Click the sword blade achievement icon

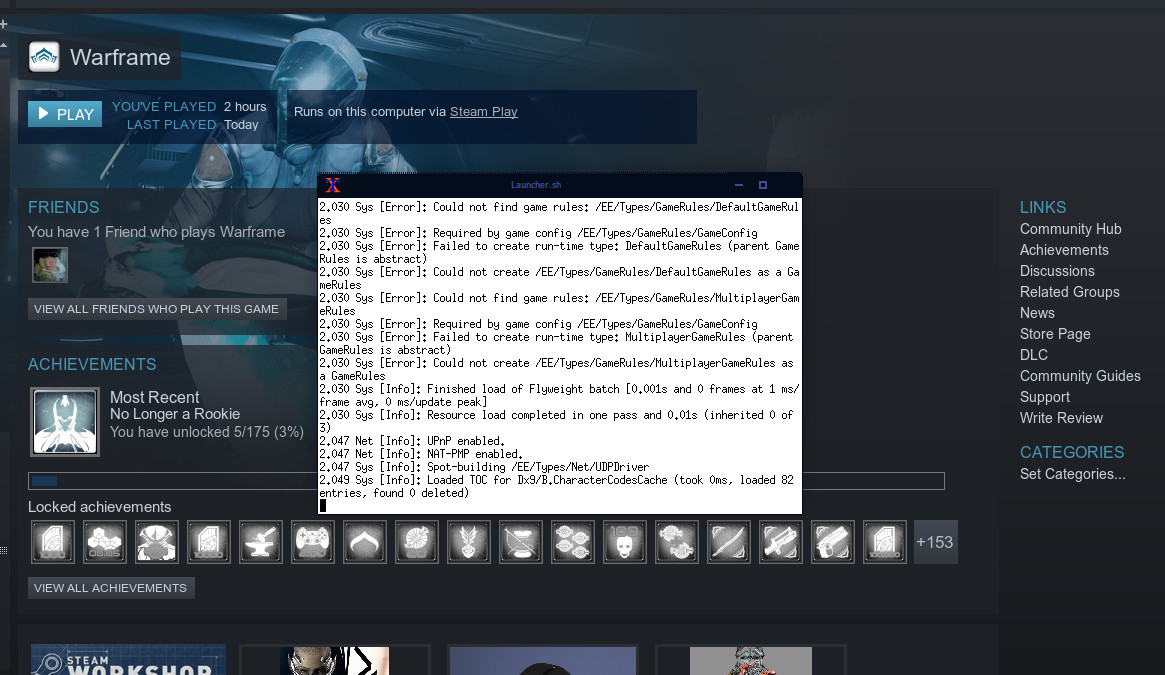[x=729, y=542]
